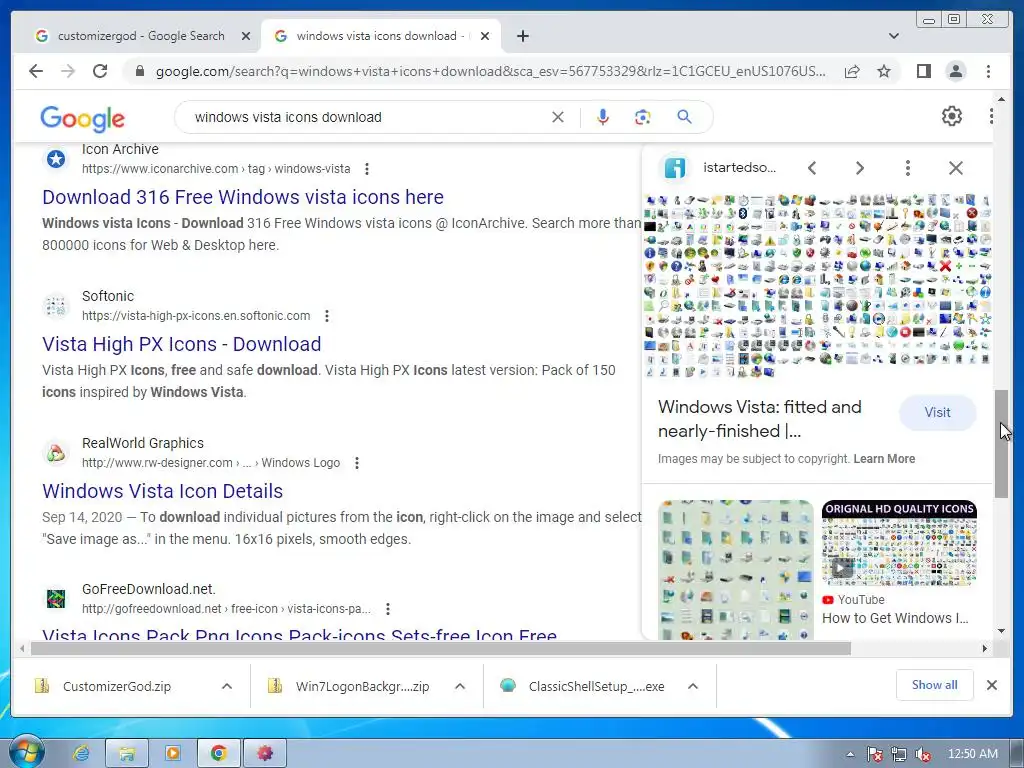
Task: Open Windows Vista fitted and nearly-finished title
Action: tap(760, 419)
